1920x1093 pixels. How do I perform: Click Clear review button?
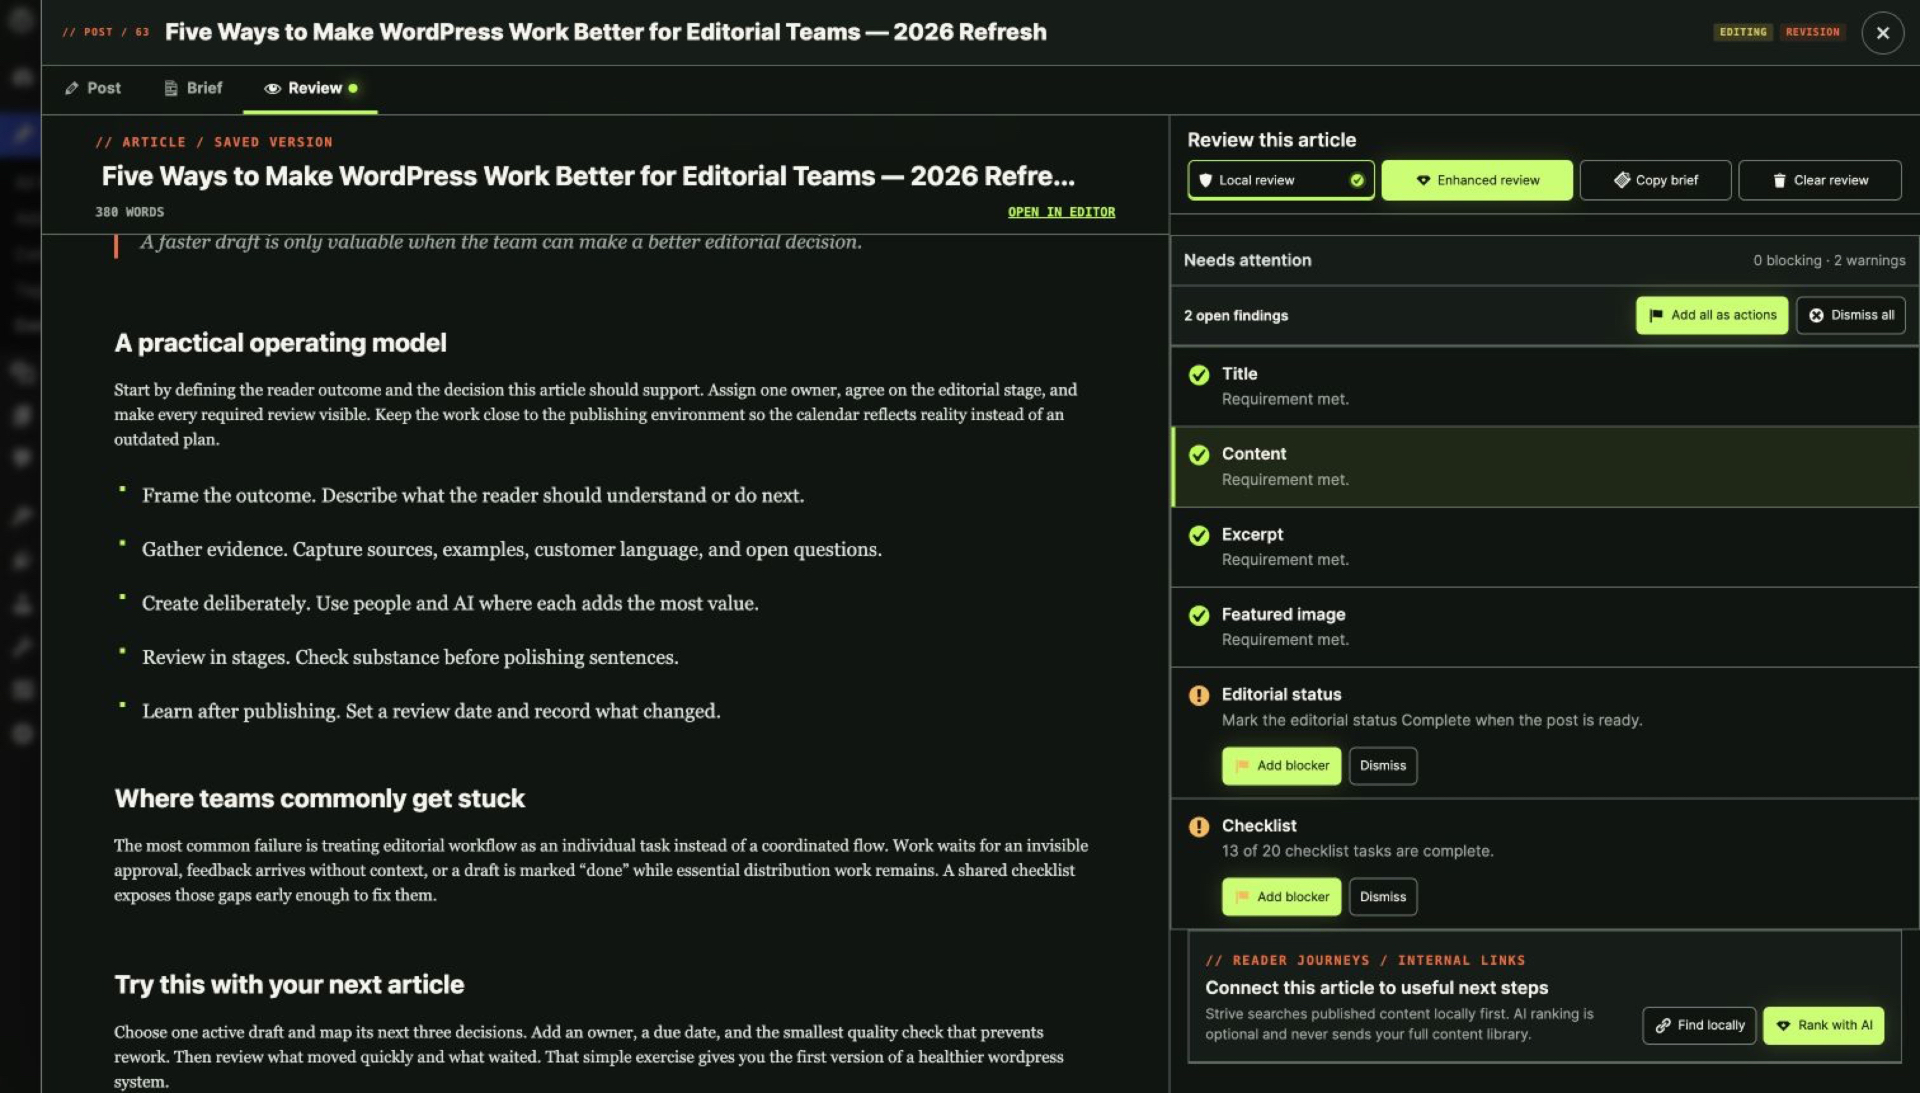pos(1820,180)
